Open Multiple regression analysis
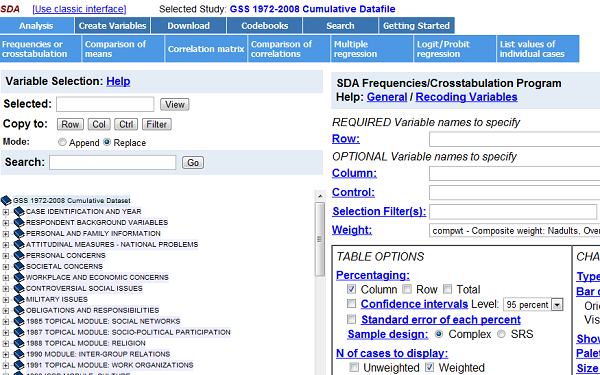 [x=372, y=49]
